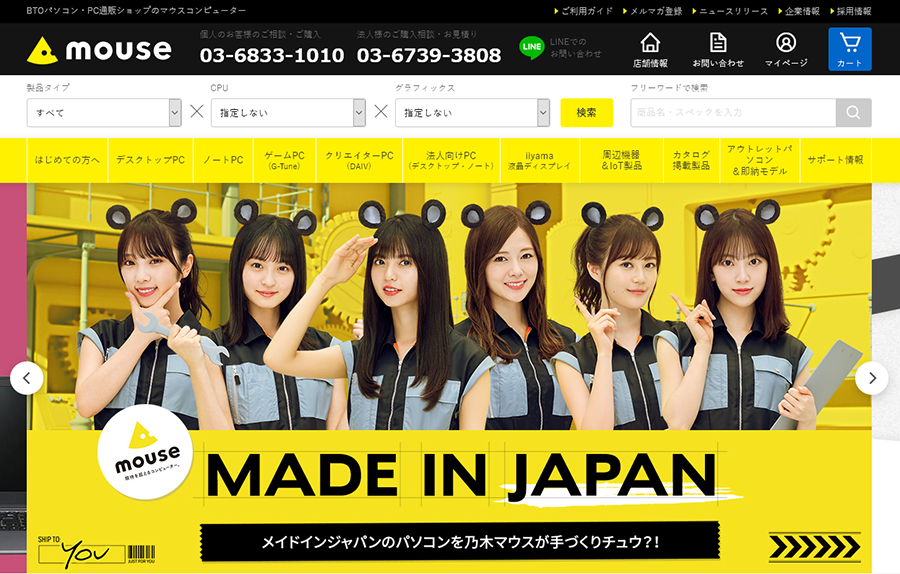Click phone number 03-6833-1010
This screenshot has height=574, width=900.
[x=272, y=55]
